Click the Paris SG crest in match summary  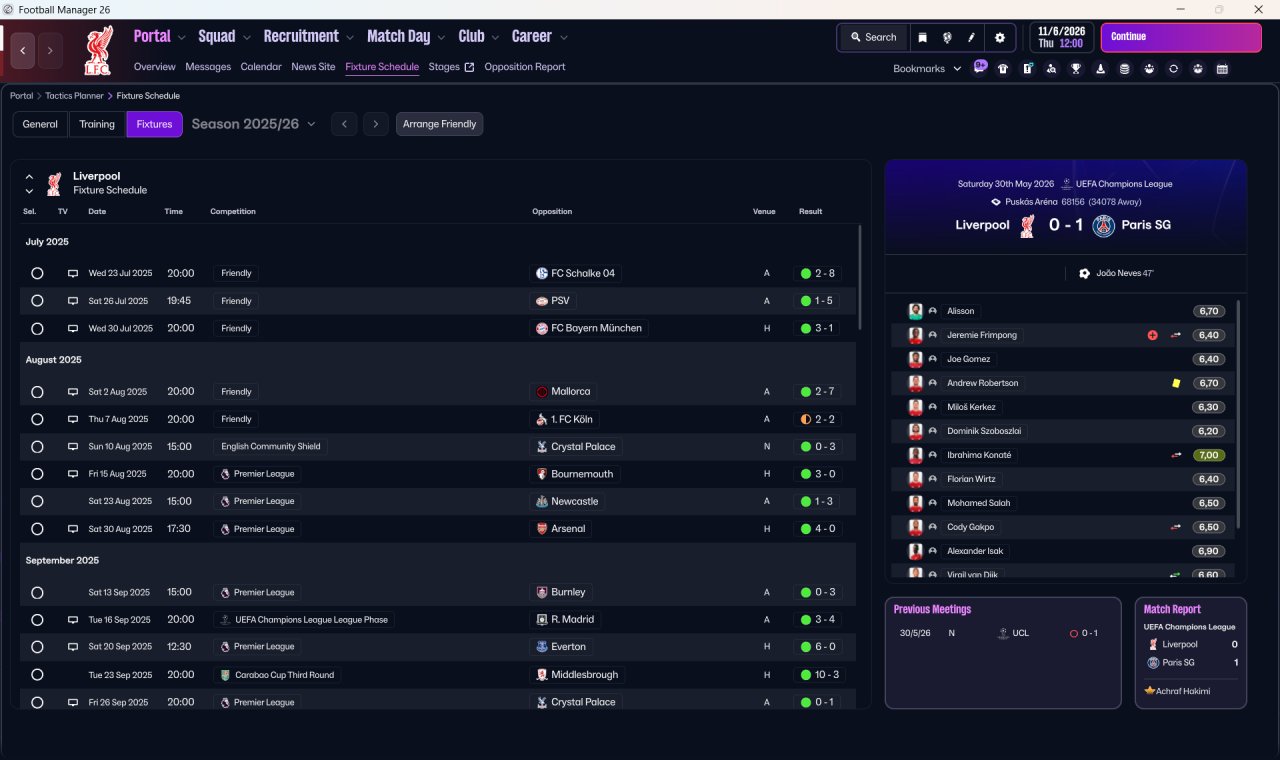pos(1104,225)
